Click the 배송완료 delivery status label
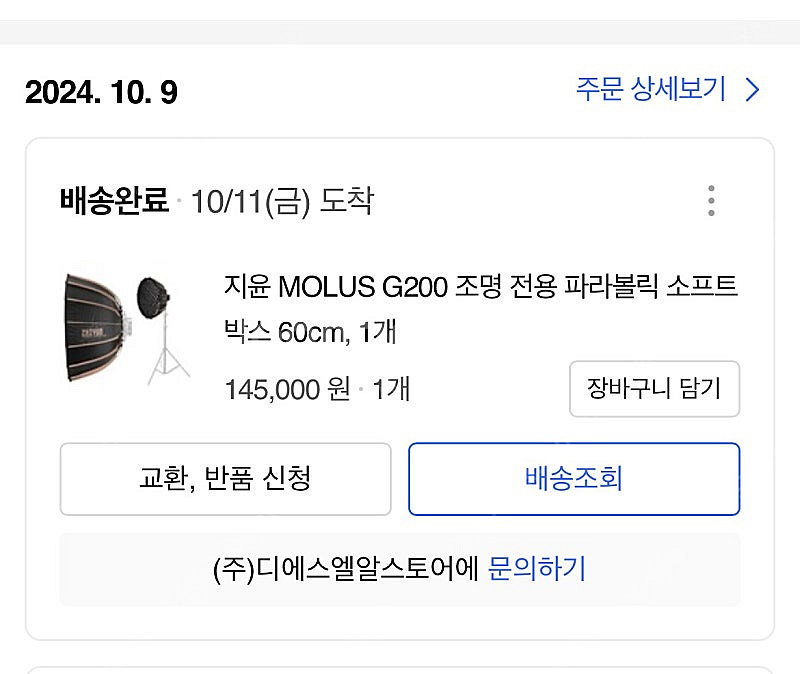 (114, 201)
